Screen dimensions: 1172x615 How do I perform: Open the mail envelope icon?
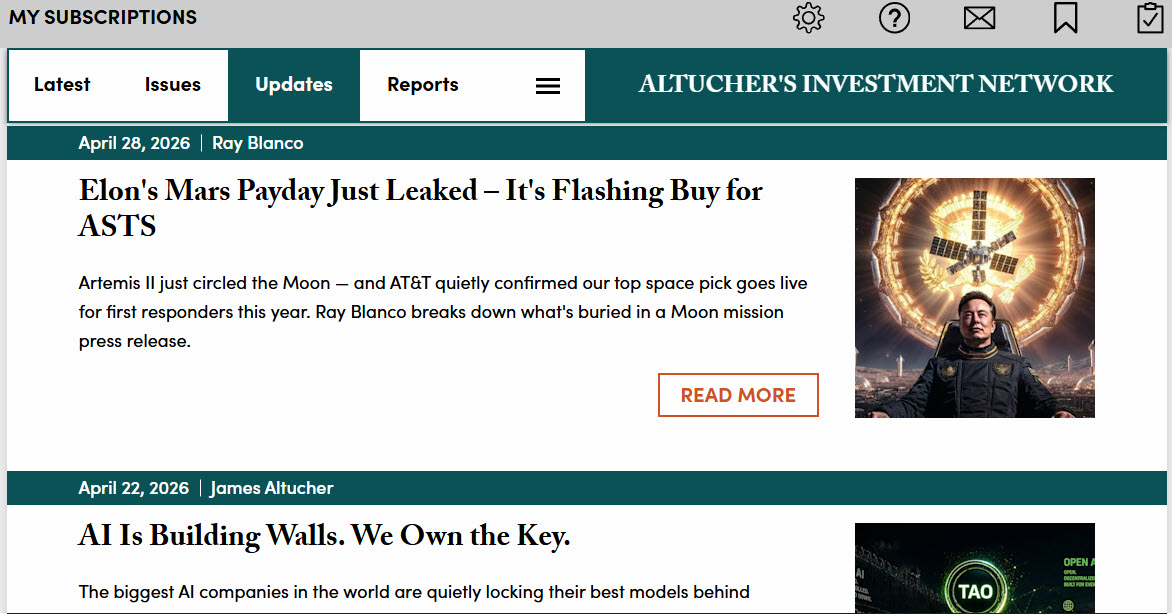click(980, 18)
